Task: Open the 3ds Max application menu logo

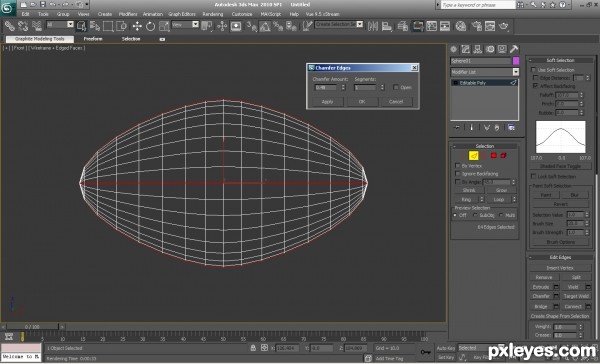Action: tap(7, 8)
